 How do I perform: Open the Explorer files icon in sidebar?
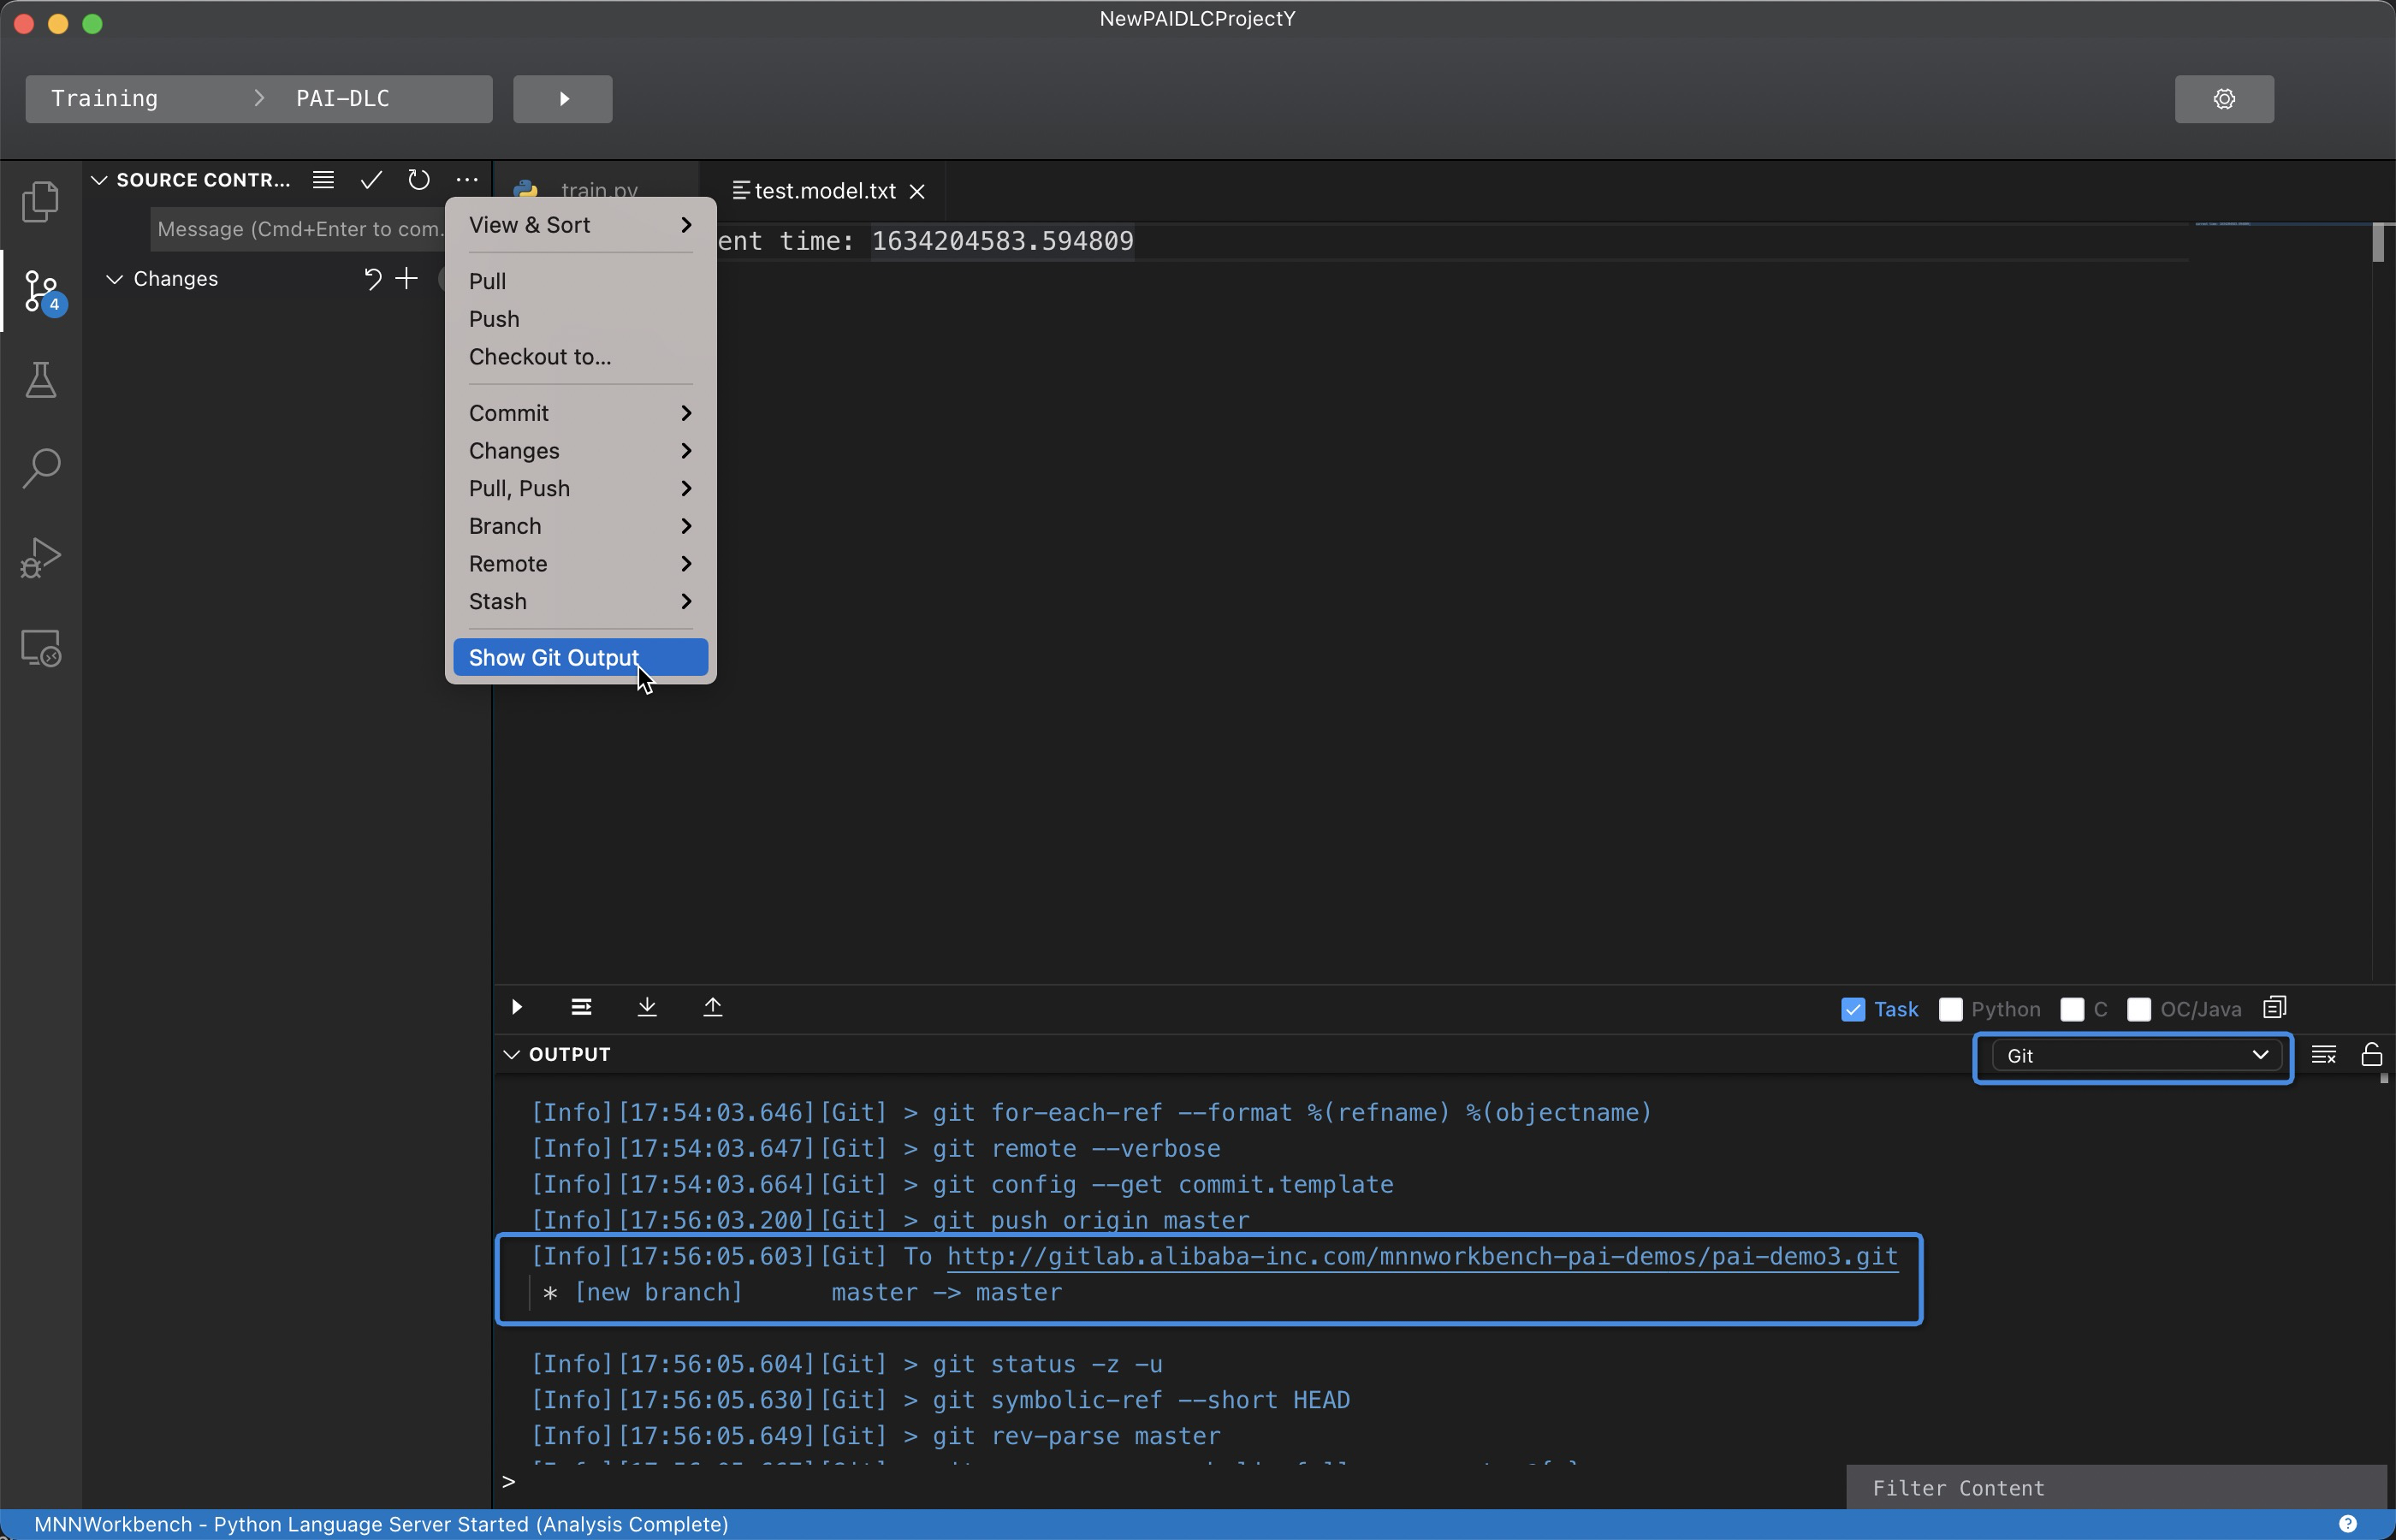[40, 201]
